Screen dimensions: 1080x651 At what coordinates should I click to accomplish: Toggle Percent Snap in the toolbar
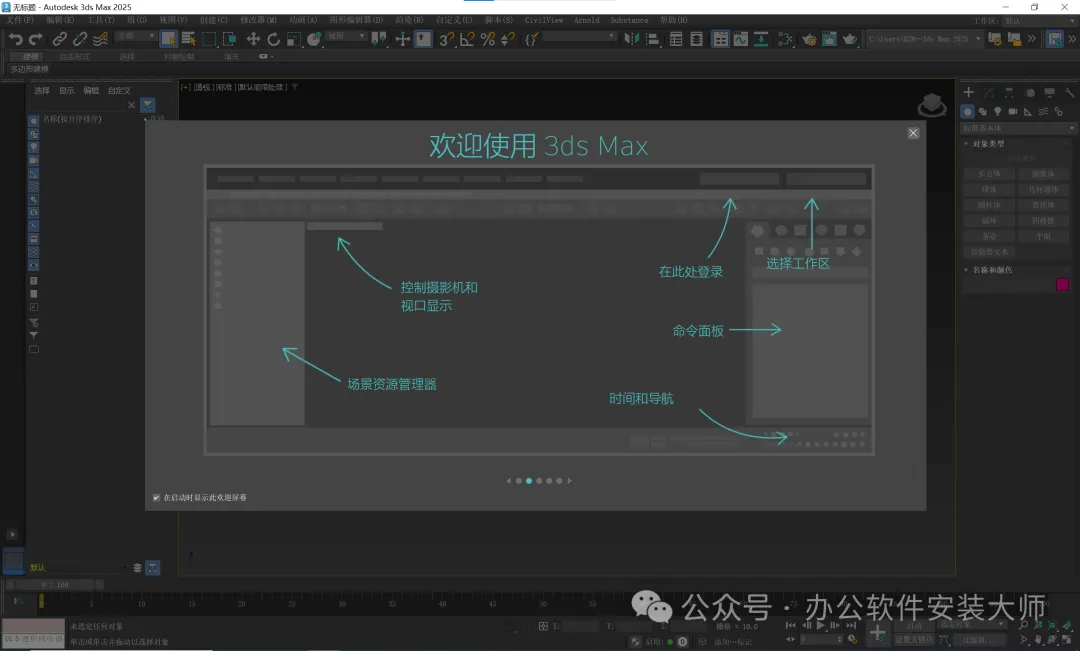[x=488, y=39]
